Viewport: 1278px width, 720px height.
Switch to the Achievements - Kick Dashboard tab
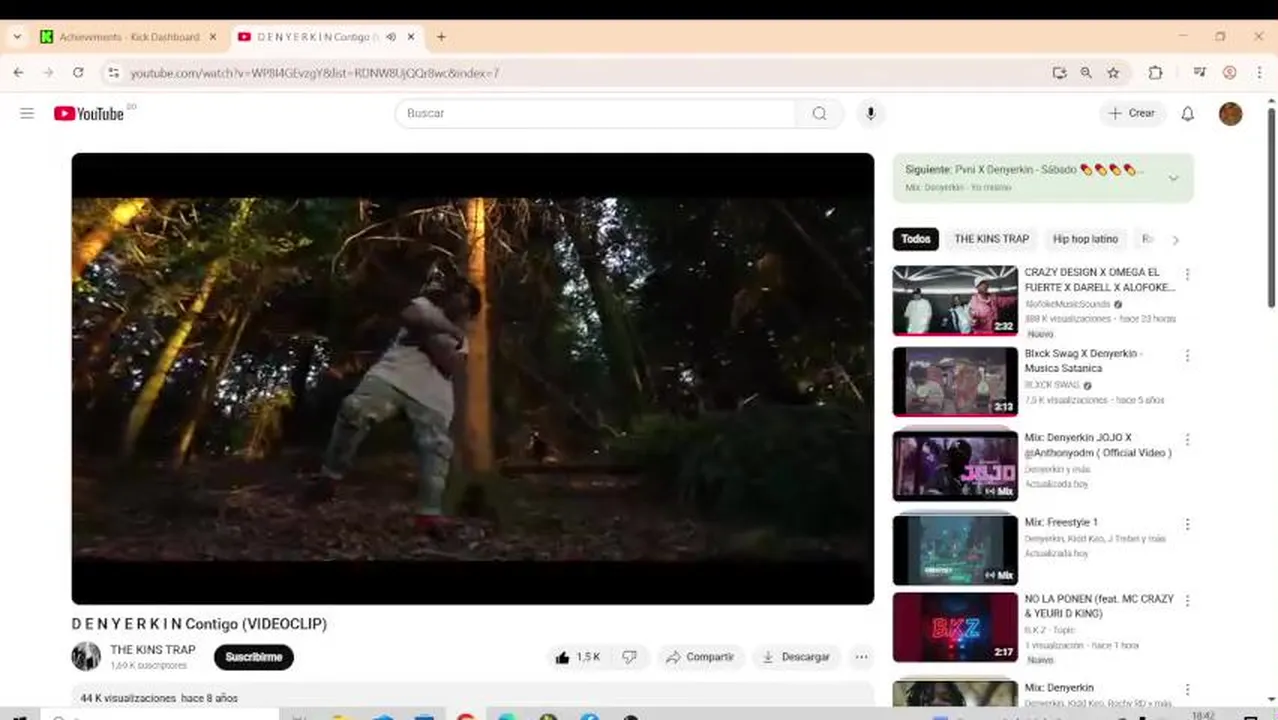(x=128, y=37)
